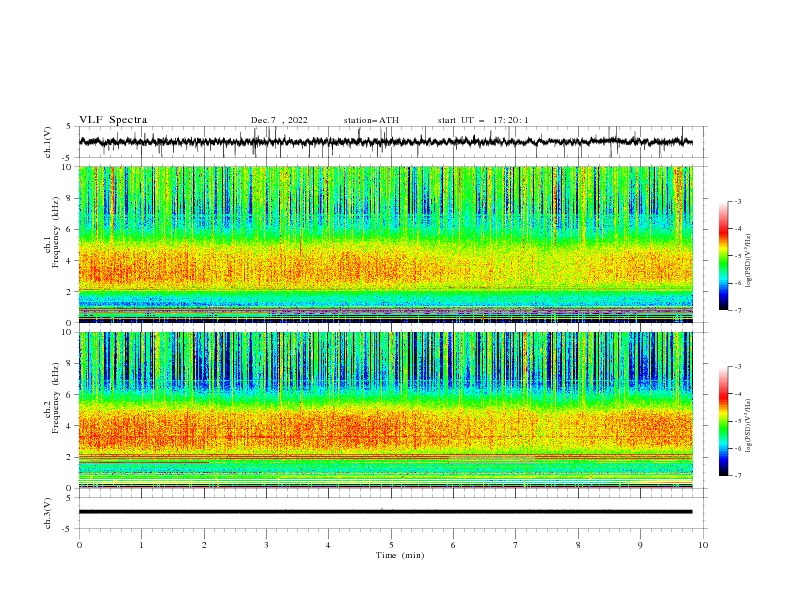The image size is (792, 612).
Task: Click the "ch.1(V)" axis label
Action: click(48, 142)
